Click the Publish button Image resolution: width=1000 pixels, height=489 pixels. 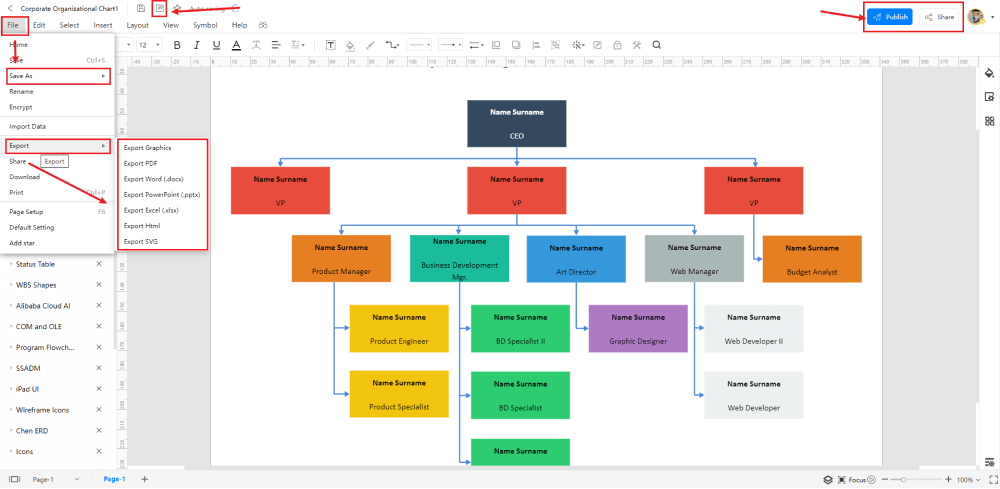[x=890, y=17]
